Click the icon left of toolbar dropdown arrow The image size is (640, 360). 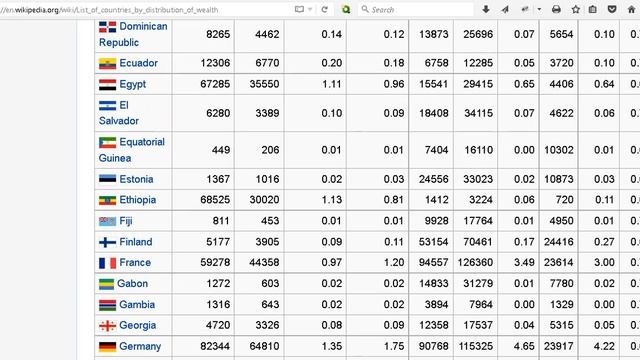525,9
